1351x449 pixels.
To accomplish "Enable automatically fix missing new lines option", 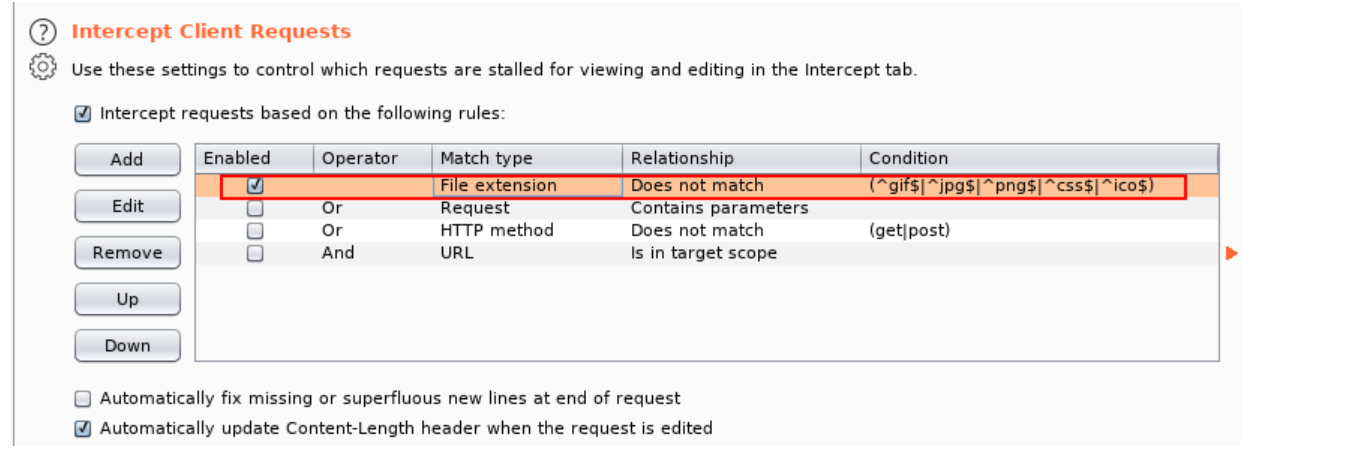I will (x=83, y=398).
